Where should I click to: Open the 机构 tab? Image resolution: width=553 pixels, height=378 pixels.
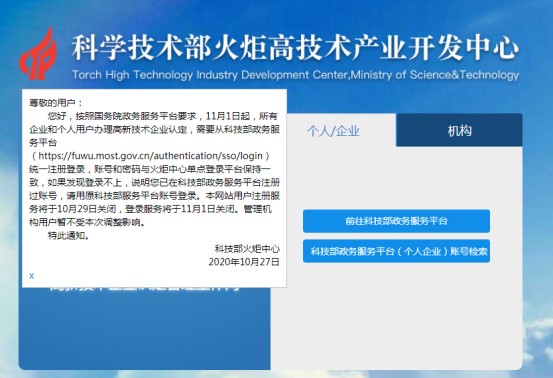[x=459, y=130]
